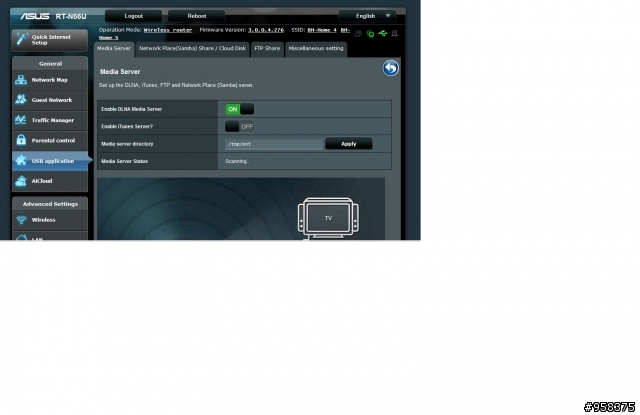Click the Media server directory field

click(274, 144)
